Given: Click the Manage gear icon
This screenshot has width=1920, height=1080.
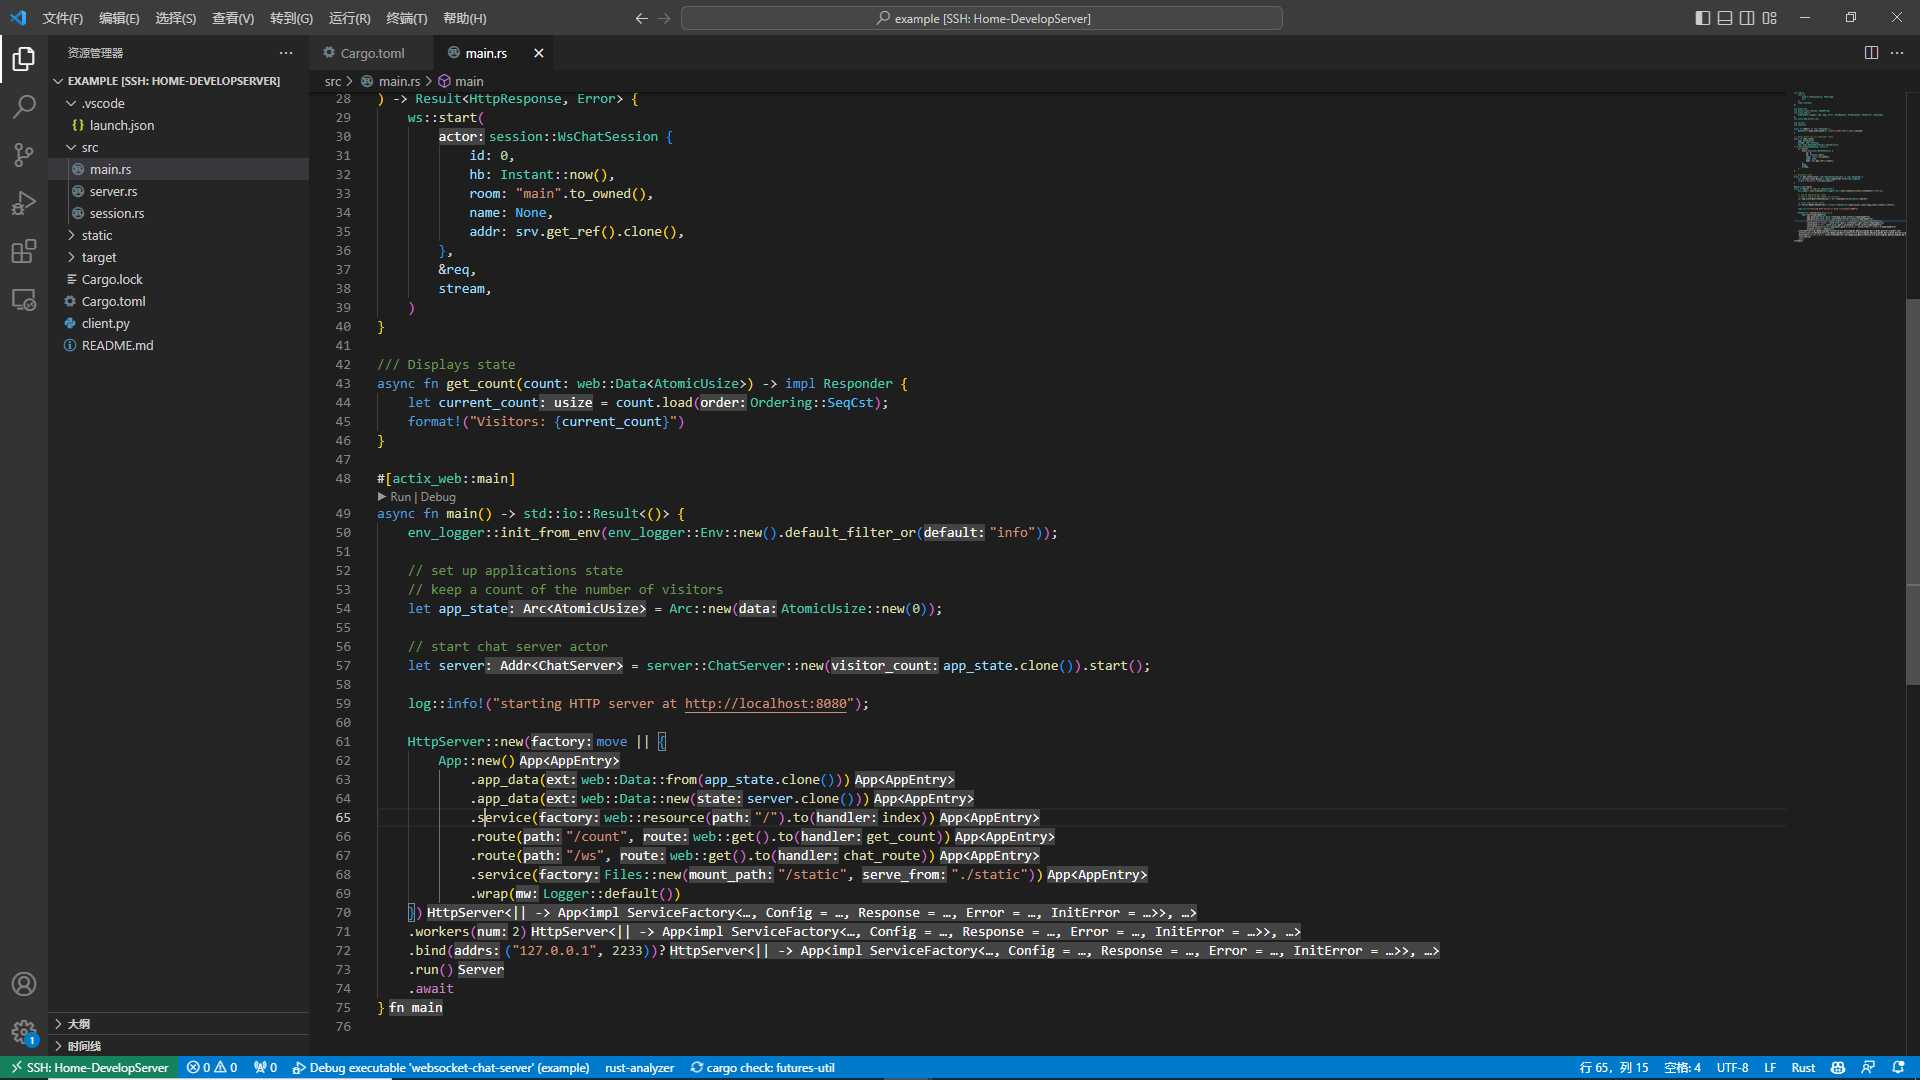Looking at the screenshot, I should pos(24,1032).
